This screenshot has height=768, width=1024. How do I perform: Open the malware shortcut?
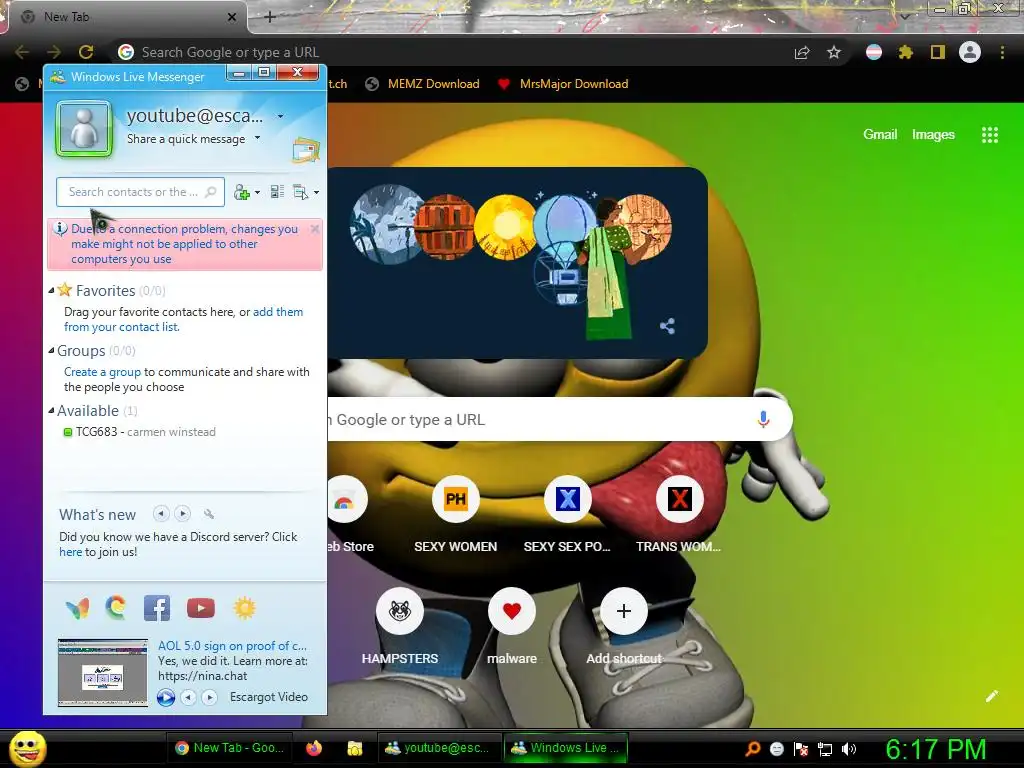[x=512, y=626]
